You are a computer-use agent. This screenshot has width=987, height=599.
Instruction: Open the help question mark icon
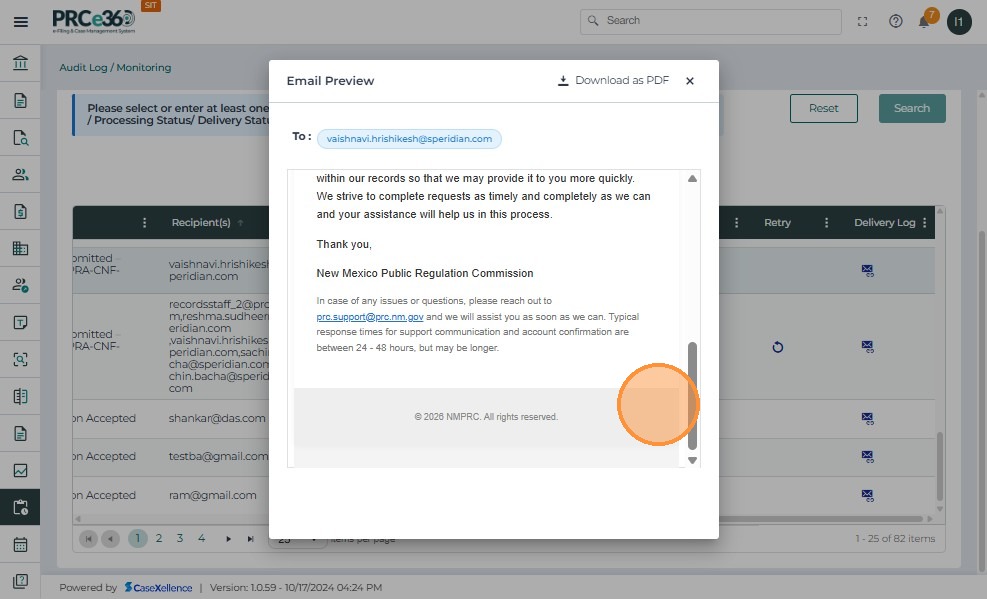(x=895, y=21)
